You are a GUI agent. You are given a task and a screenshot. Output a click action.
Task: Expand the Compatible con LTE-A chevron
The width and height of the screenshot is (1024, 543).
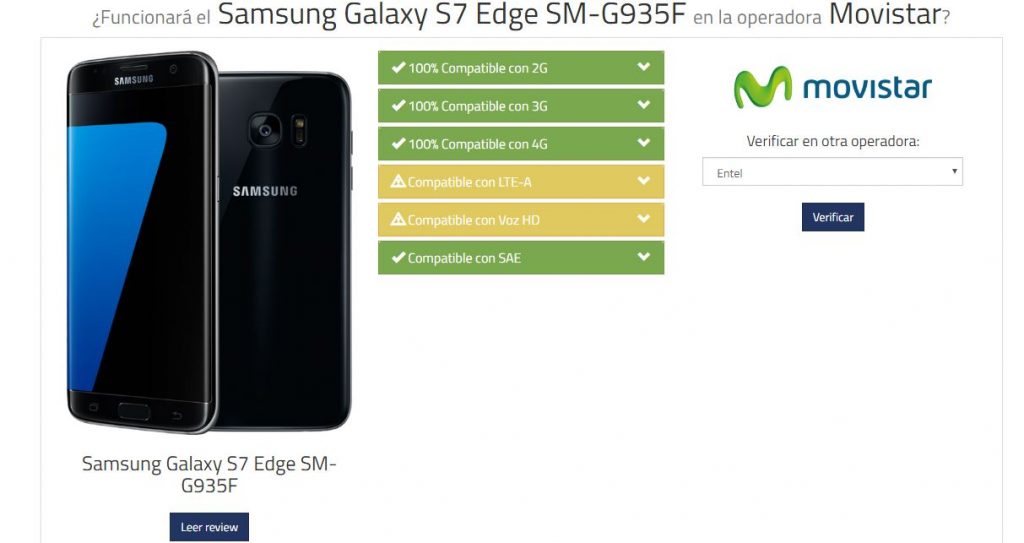(x=644, y=180)
